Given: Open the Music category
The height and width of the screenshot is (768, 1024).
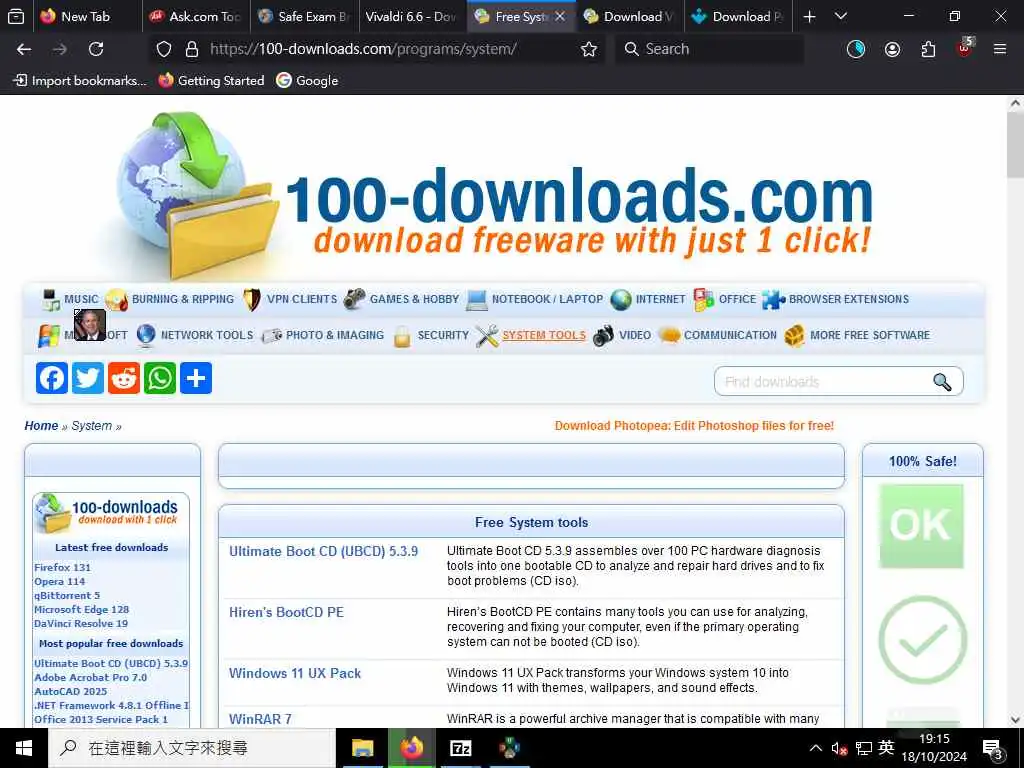Looking at the screenshot, I should [81, 299].
